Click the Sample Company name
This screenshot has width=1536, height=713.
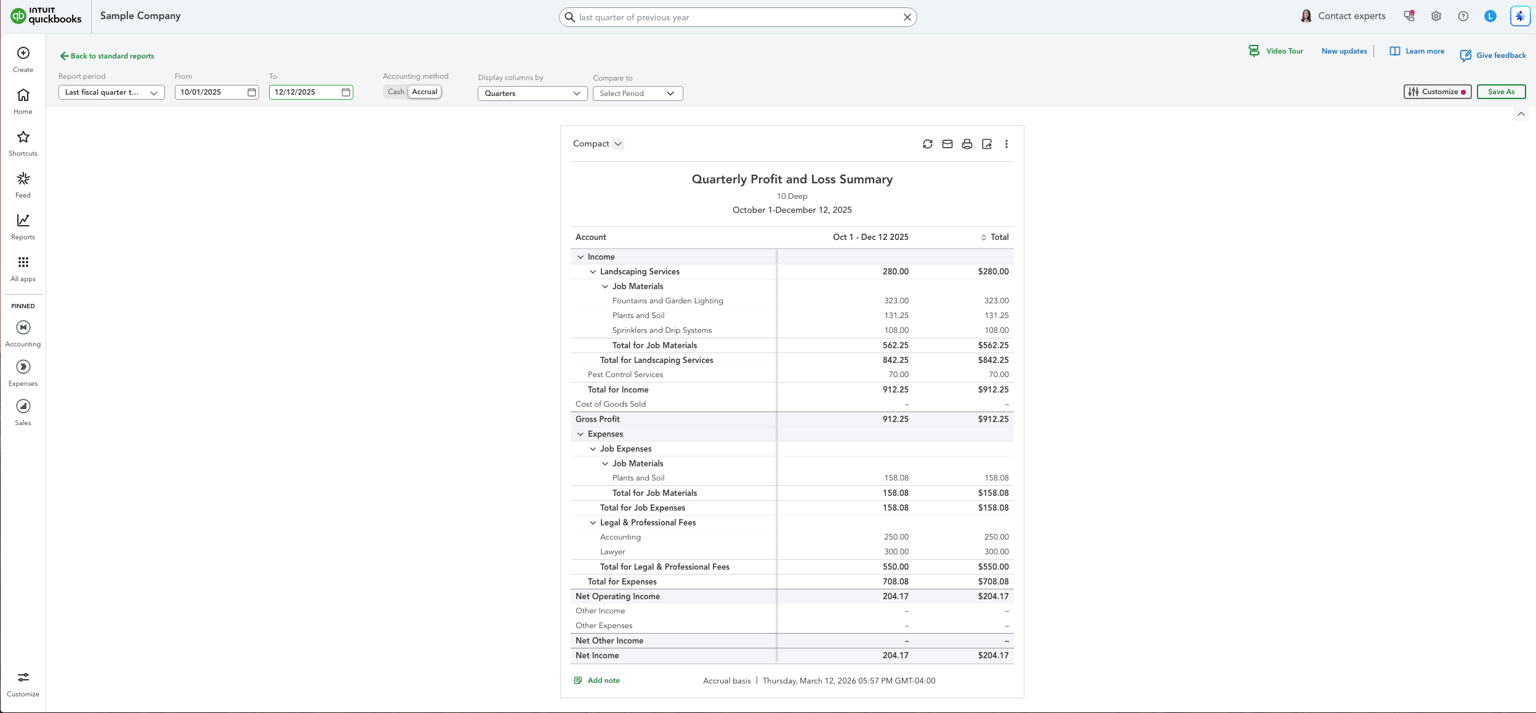tap(140, 16)
